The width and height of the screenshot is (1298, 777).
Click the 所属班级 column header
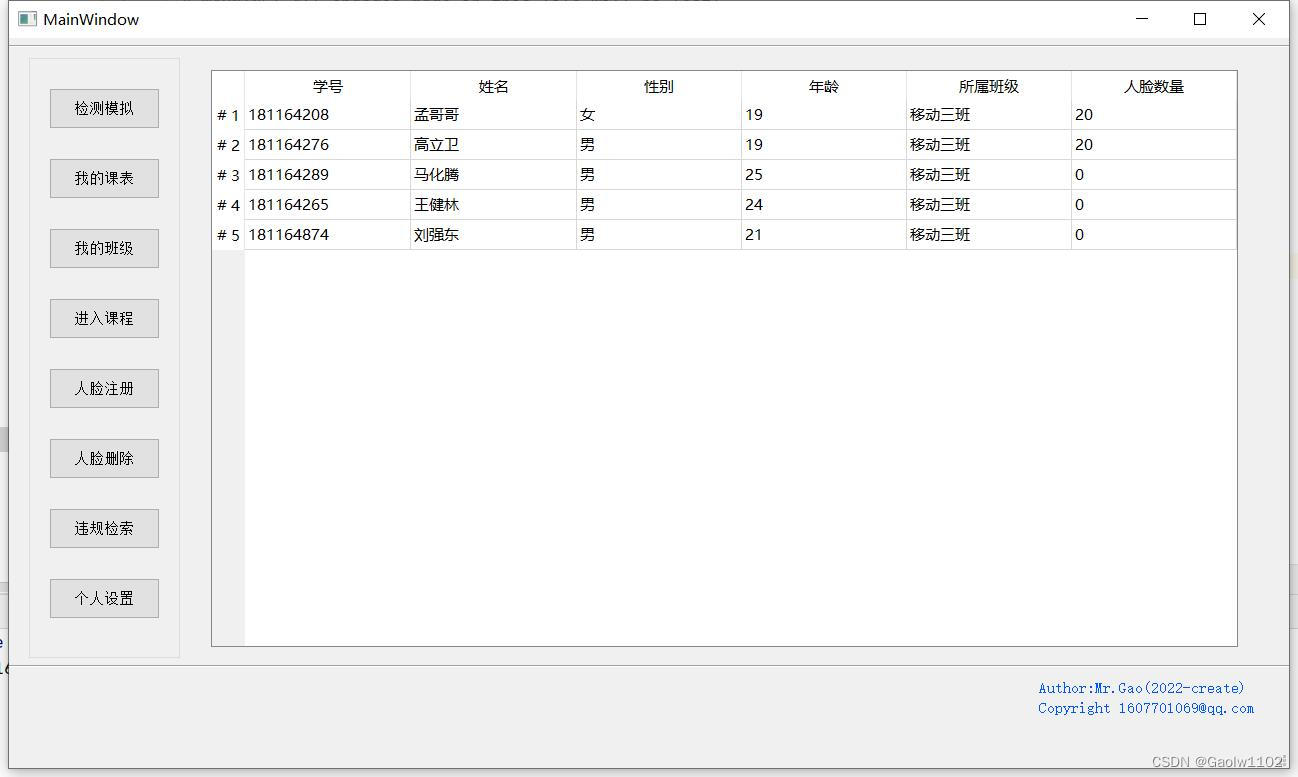pyautogui.click(x=989, y=86)
